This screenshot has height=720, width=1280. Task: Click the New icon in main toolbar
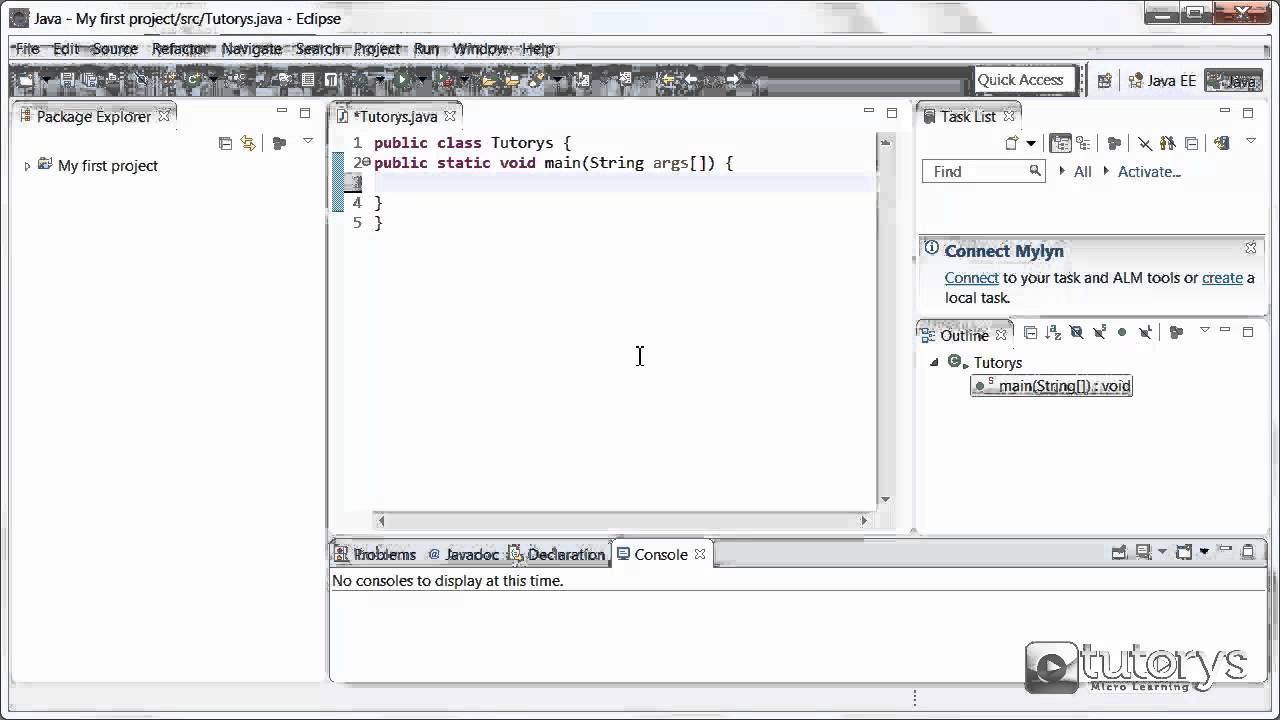pos(24,79)
